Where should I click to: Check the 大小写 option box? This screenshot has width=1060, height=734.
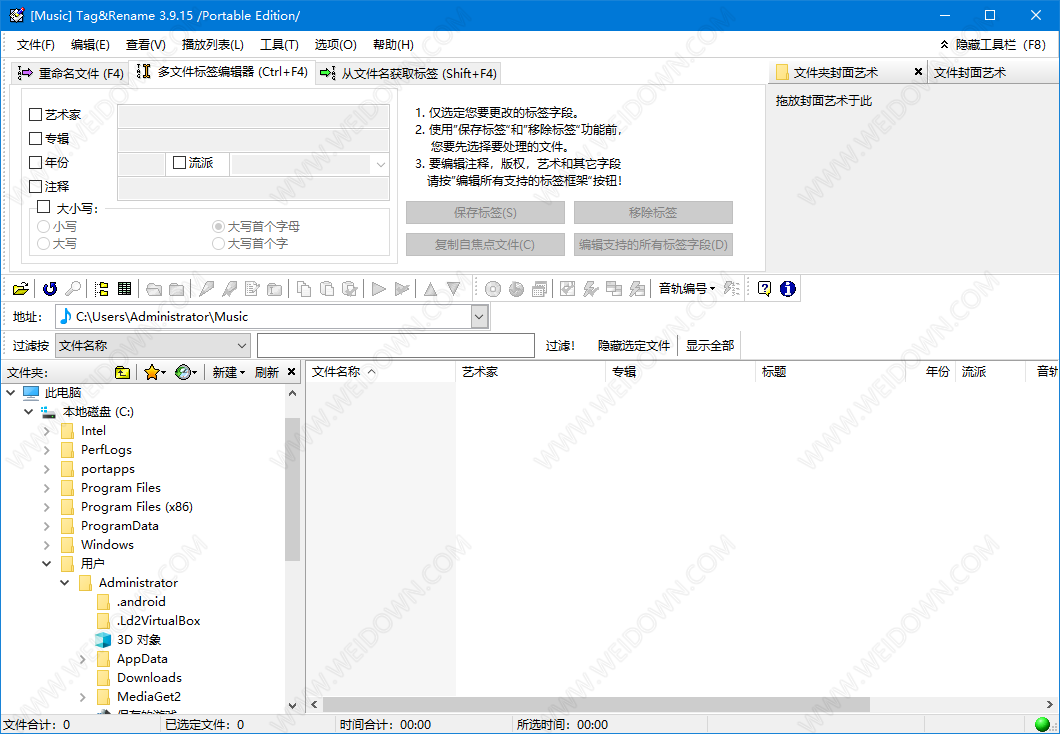[43, 207]
